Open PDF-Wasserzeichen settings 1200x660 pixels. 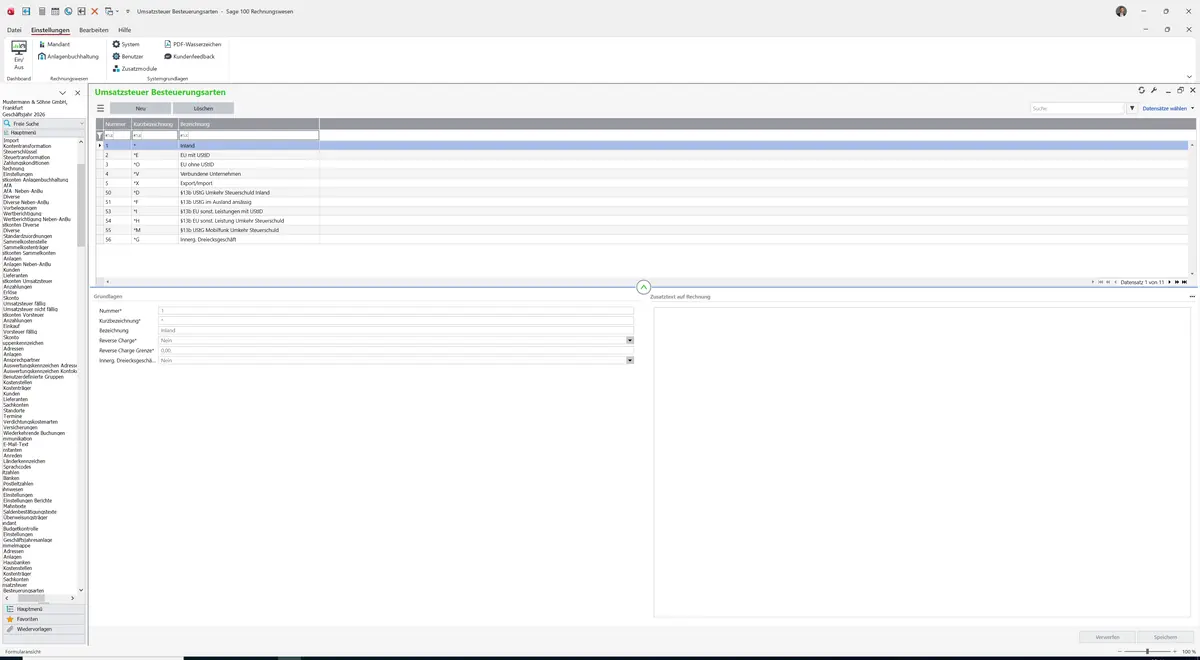coord(192,45)
